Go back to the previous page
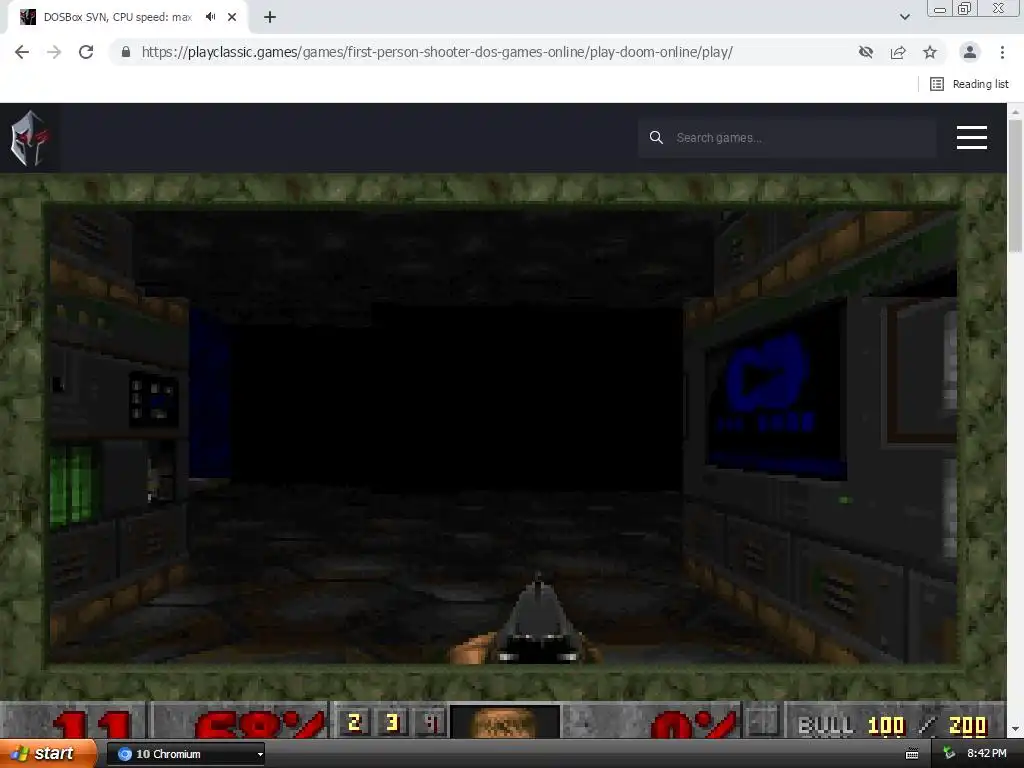 [x=22, y=52]
